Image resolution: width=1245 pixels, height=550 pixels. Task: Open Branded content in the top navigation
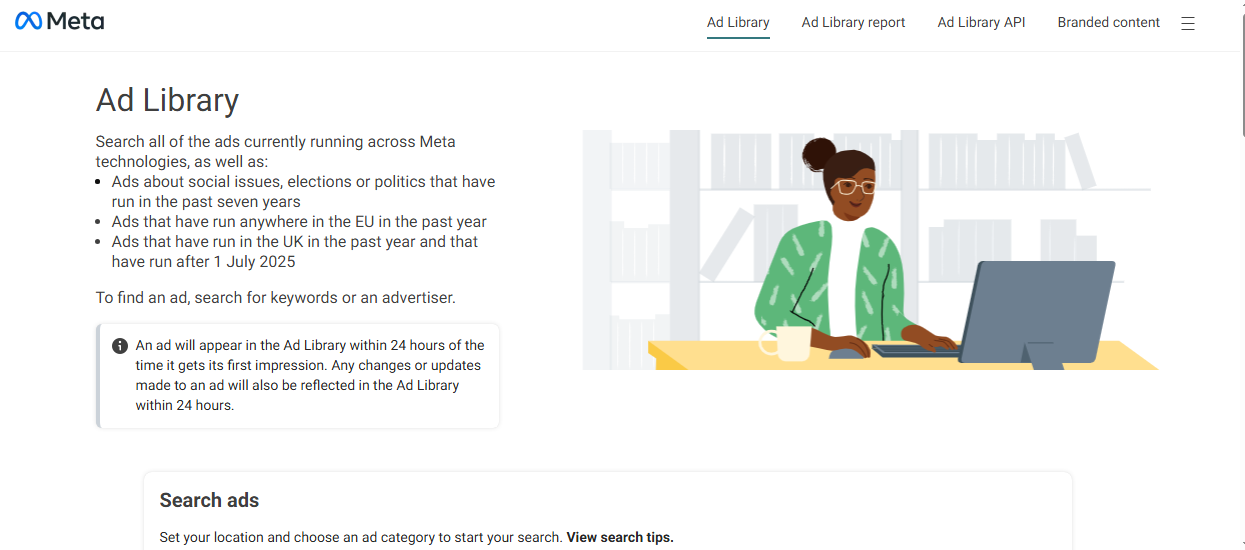pyautogui.click(x=1108, y=22)
